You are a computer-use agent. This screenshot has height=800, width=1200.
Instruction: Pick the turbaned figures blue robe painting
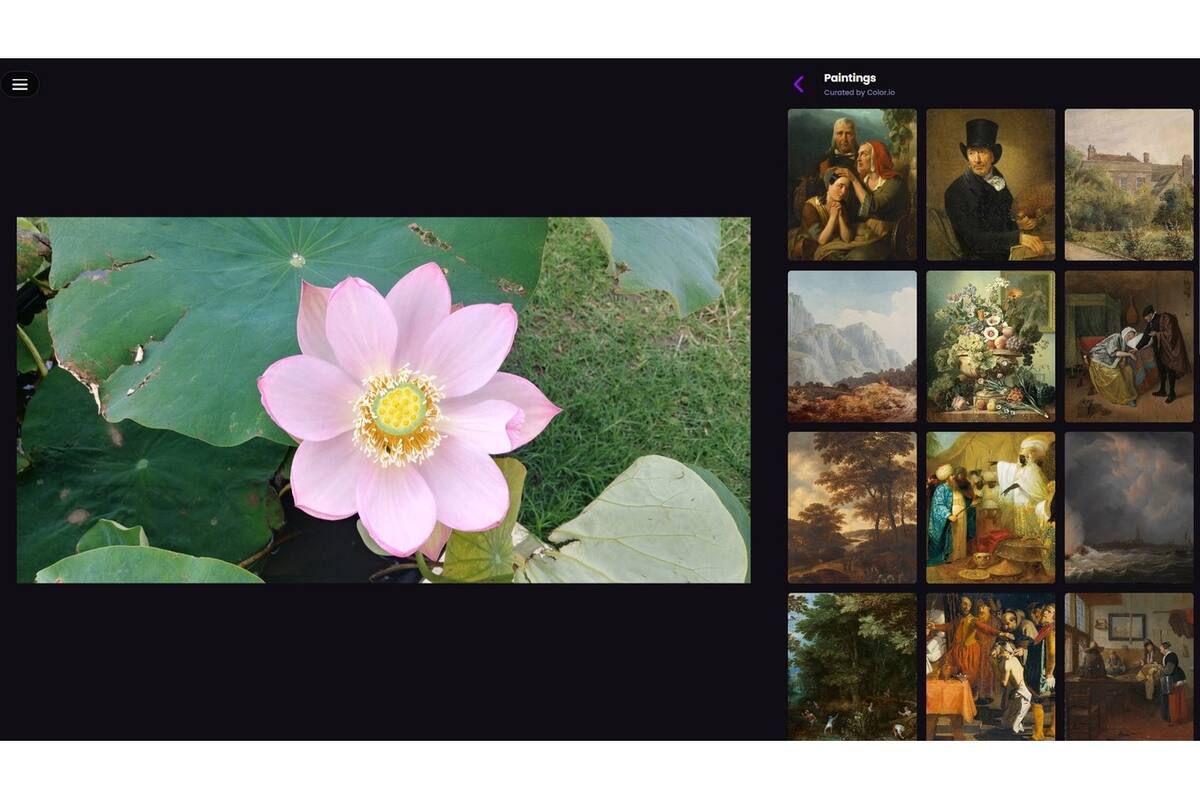pyautogui.click(x=990, y=508)
